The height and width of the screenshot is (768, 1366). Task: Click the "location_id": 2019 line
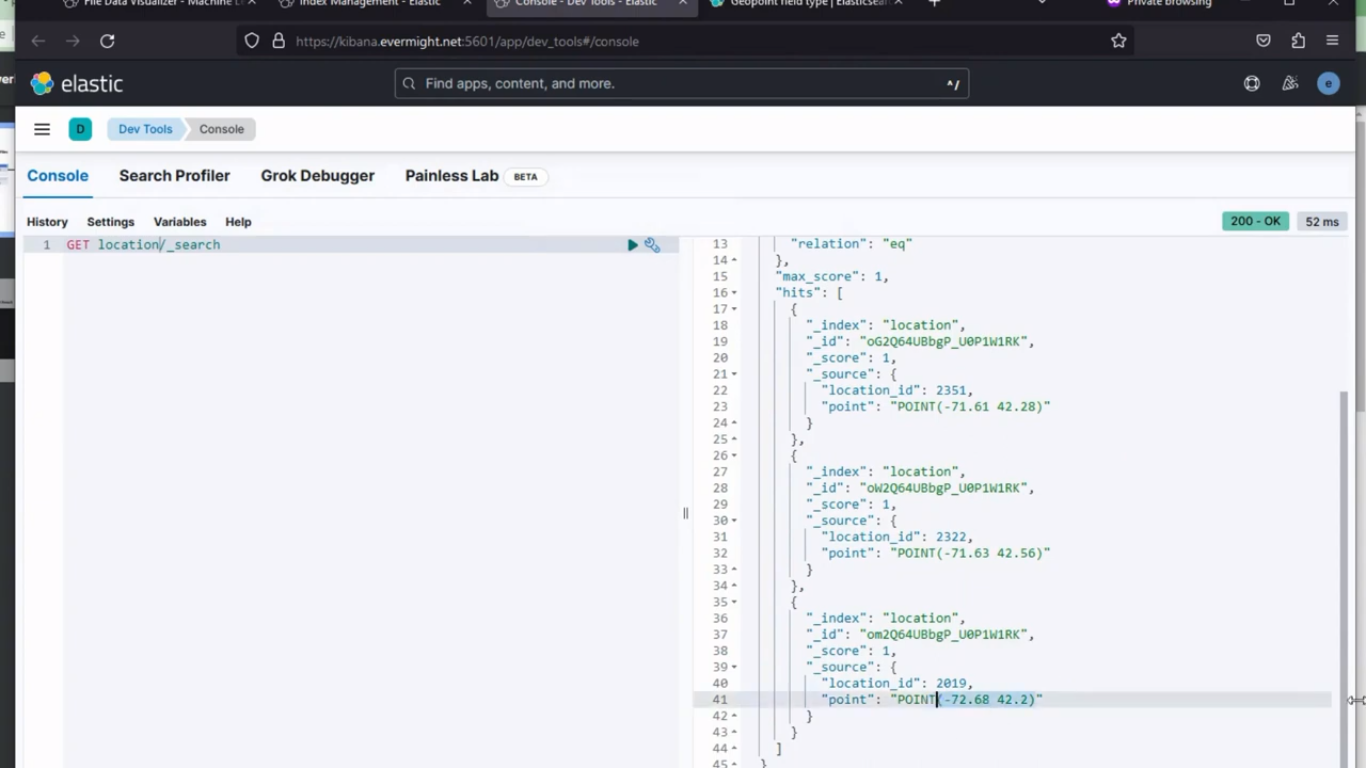897,684
